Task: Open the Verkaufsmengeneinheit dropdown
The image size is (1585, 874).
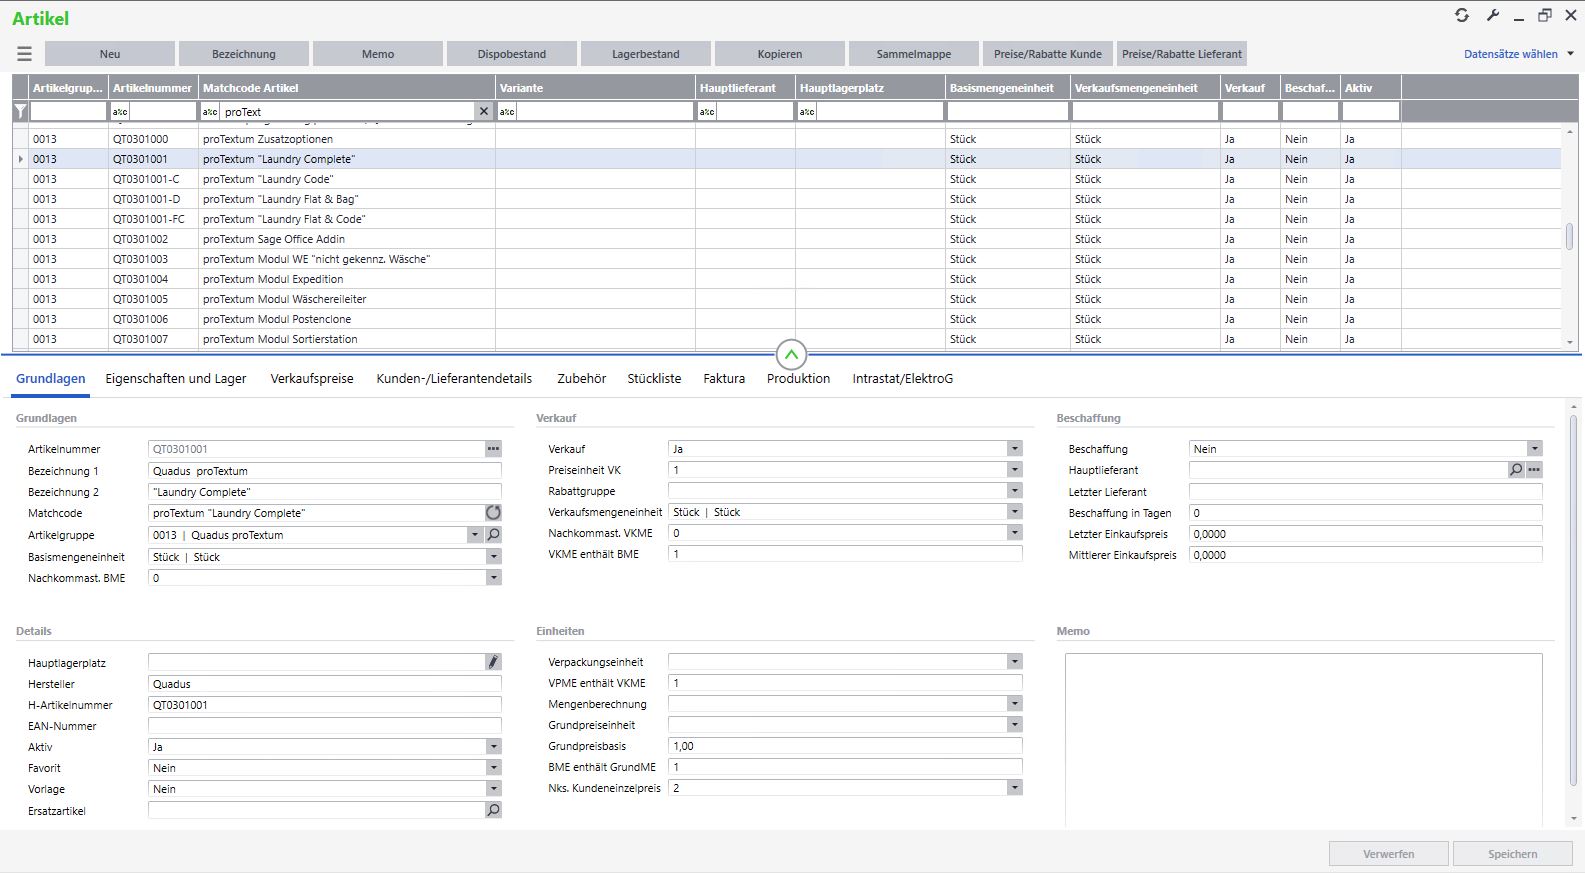Action: [x=1014, y=512]
